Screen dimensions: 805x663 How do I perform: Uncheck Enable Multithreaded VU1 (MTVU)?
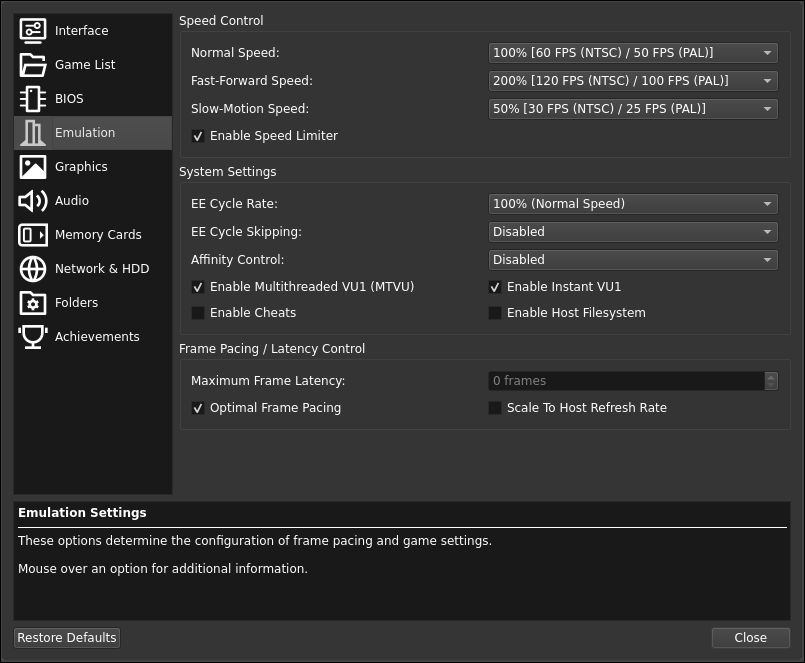[198, 287]
